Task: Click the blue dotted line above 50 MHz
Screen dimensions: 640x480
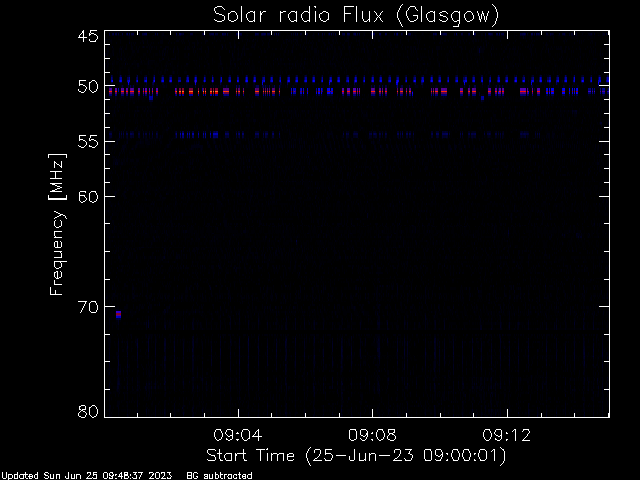Action: [359, 80]
